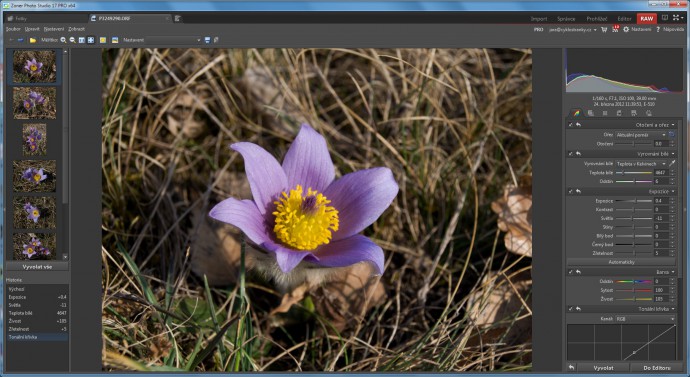Open the shopping cart icon
The width and height of the screenshot is (690, 377).
pos(604,29)
